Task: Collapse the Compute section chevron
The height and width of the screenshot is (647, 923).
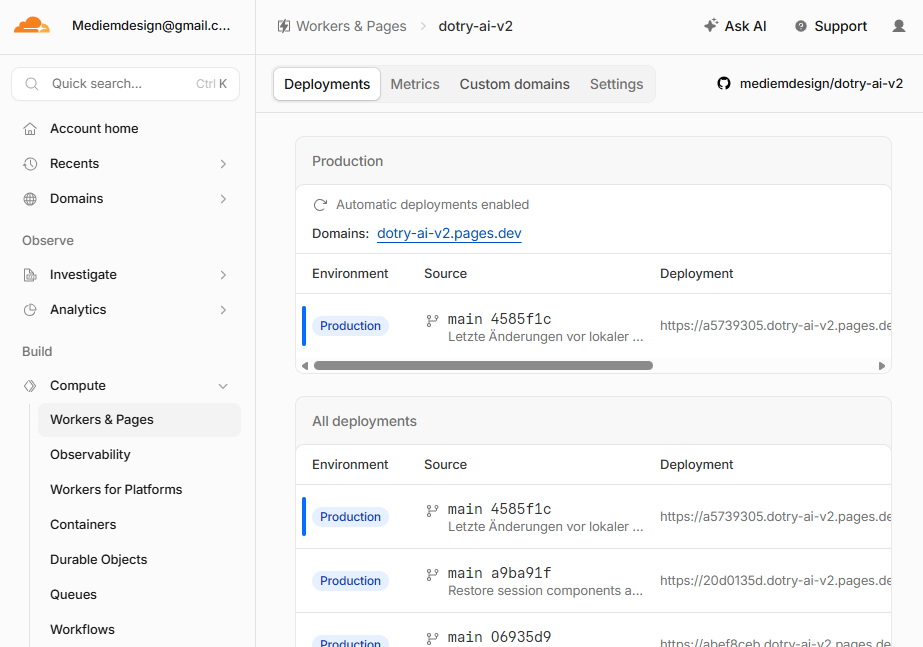Action: [x=223, y=386]
